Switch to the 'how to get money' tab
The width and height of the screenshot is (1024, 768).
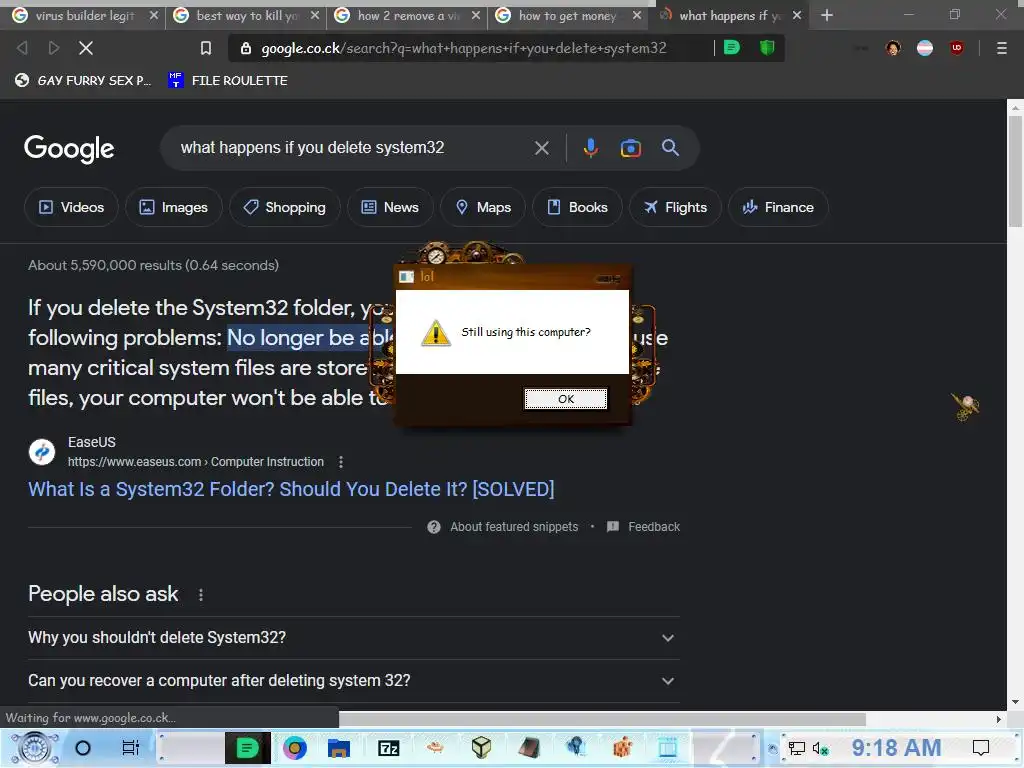[567, 15]
